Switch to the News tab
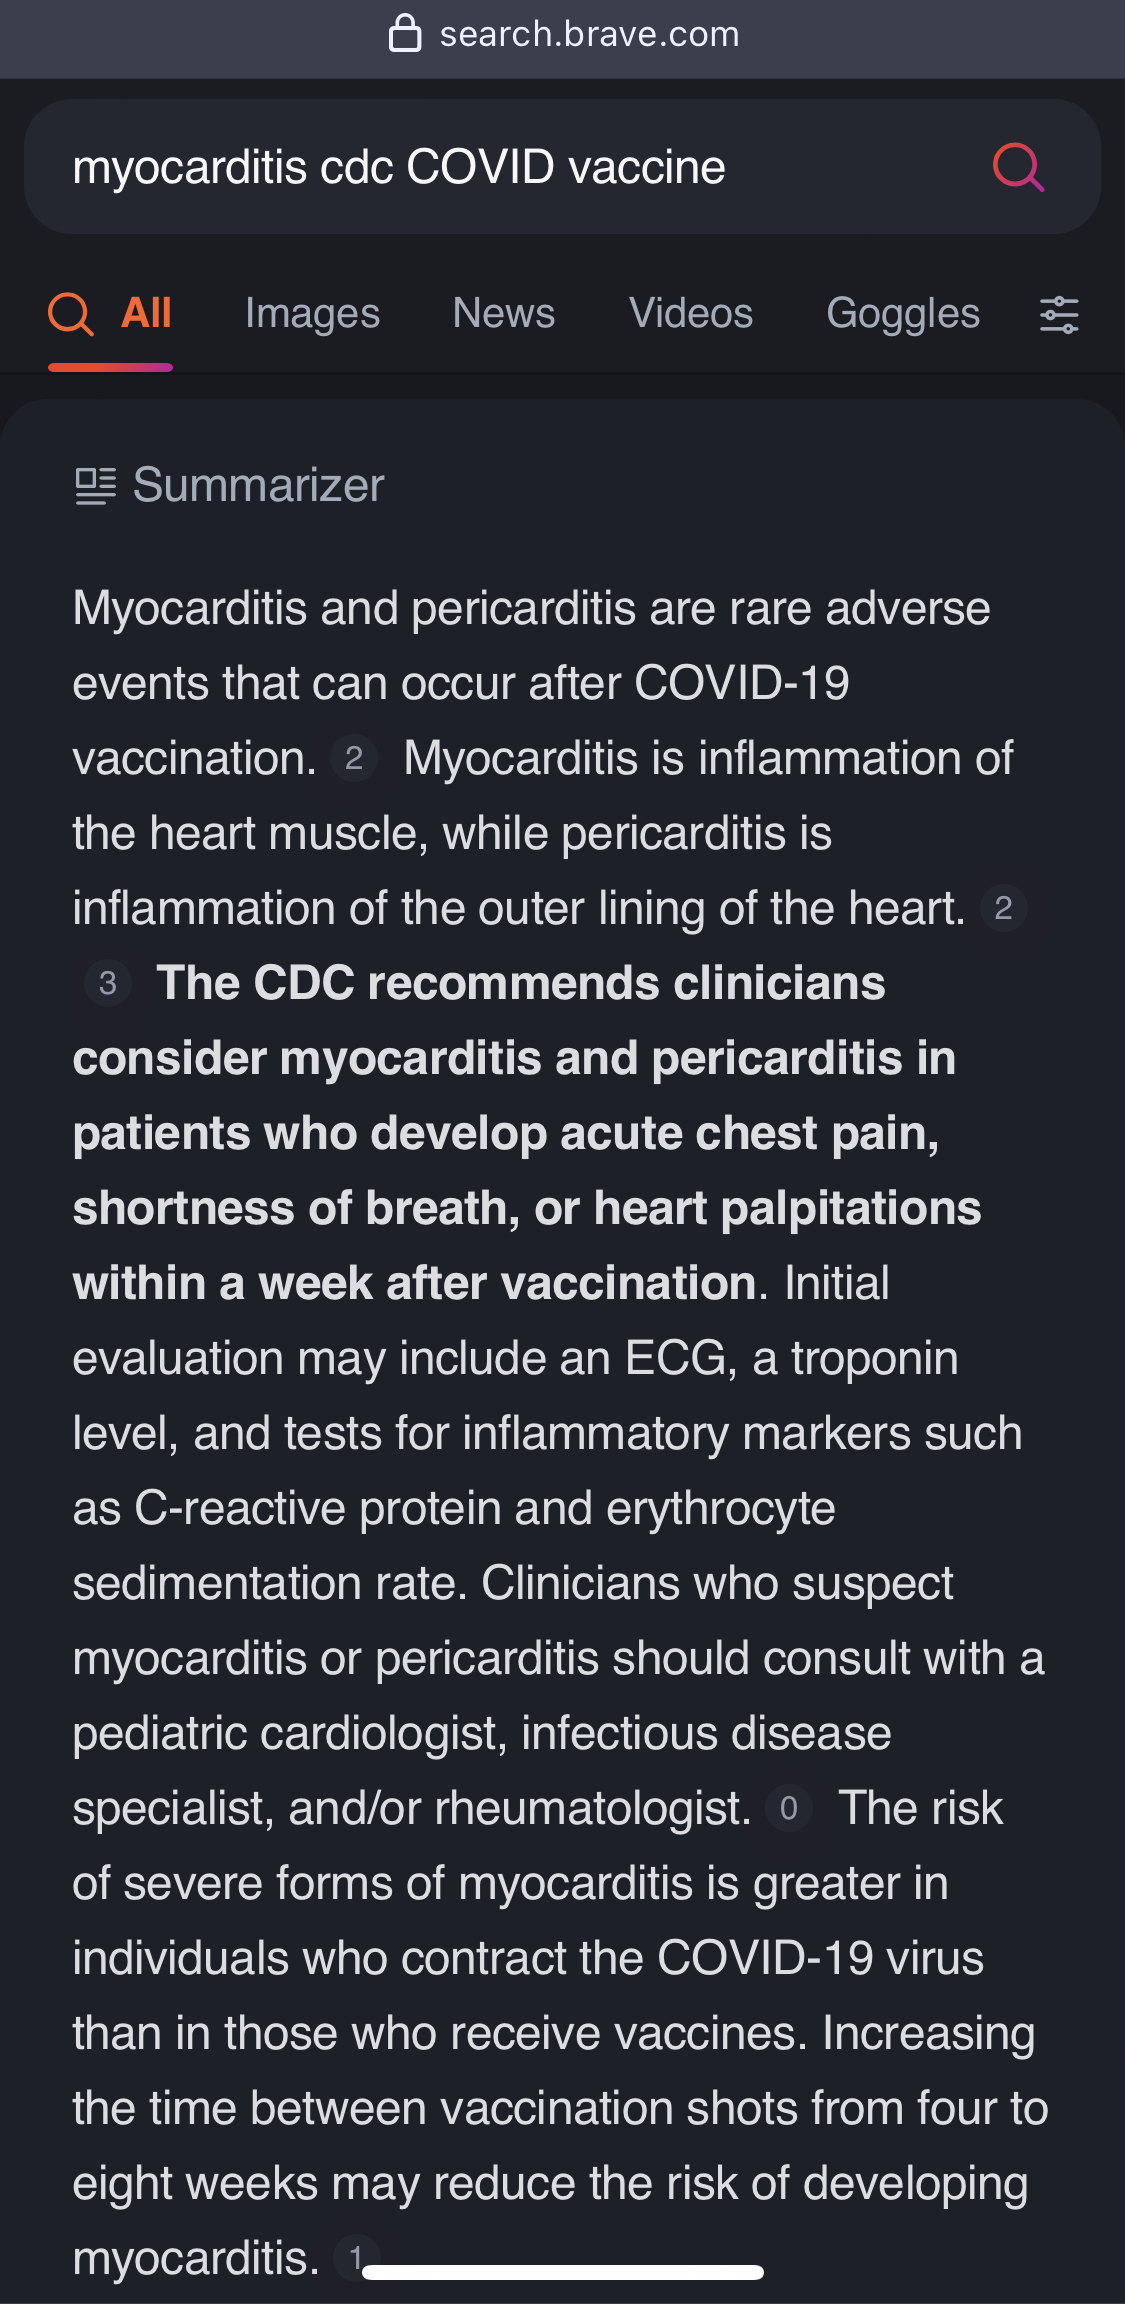Screen dimensions: 1125x2304 503,314
